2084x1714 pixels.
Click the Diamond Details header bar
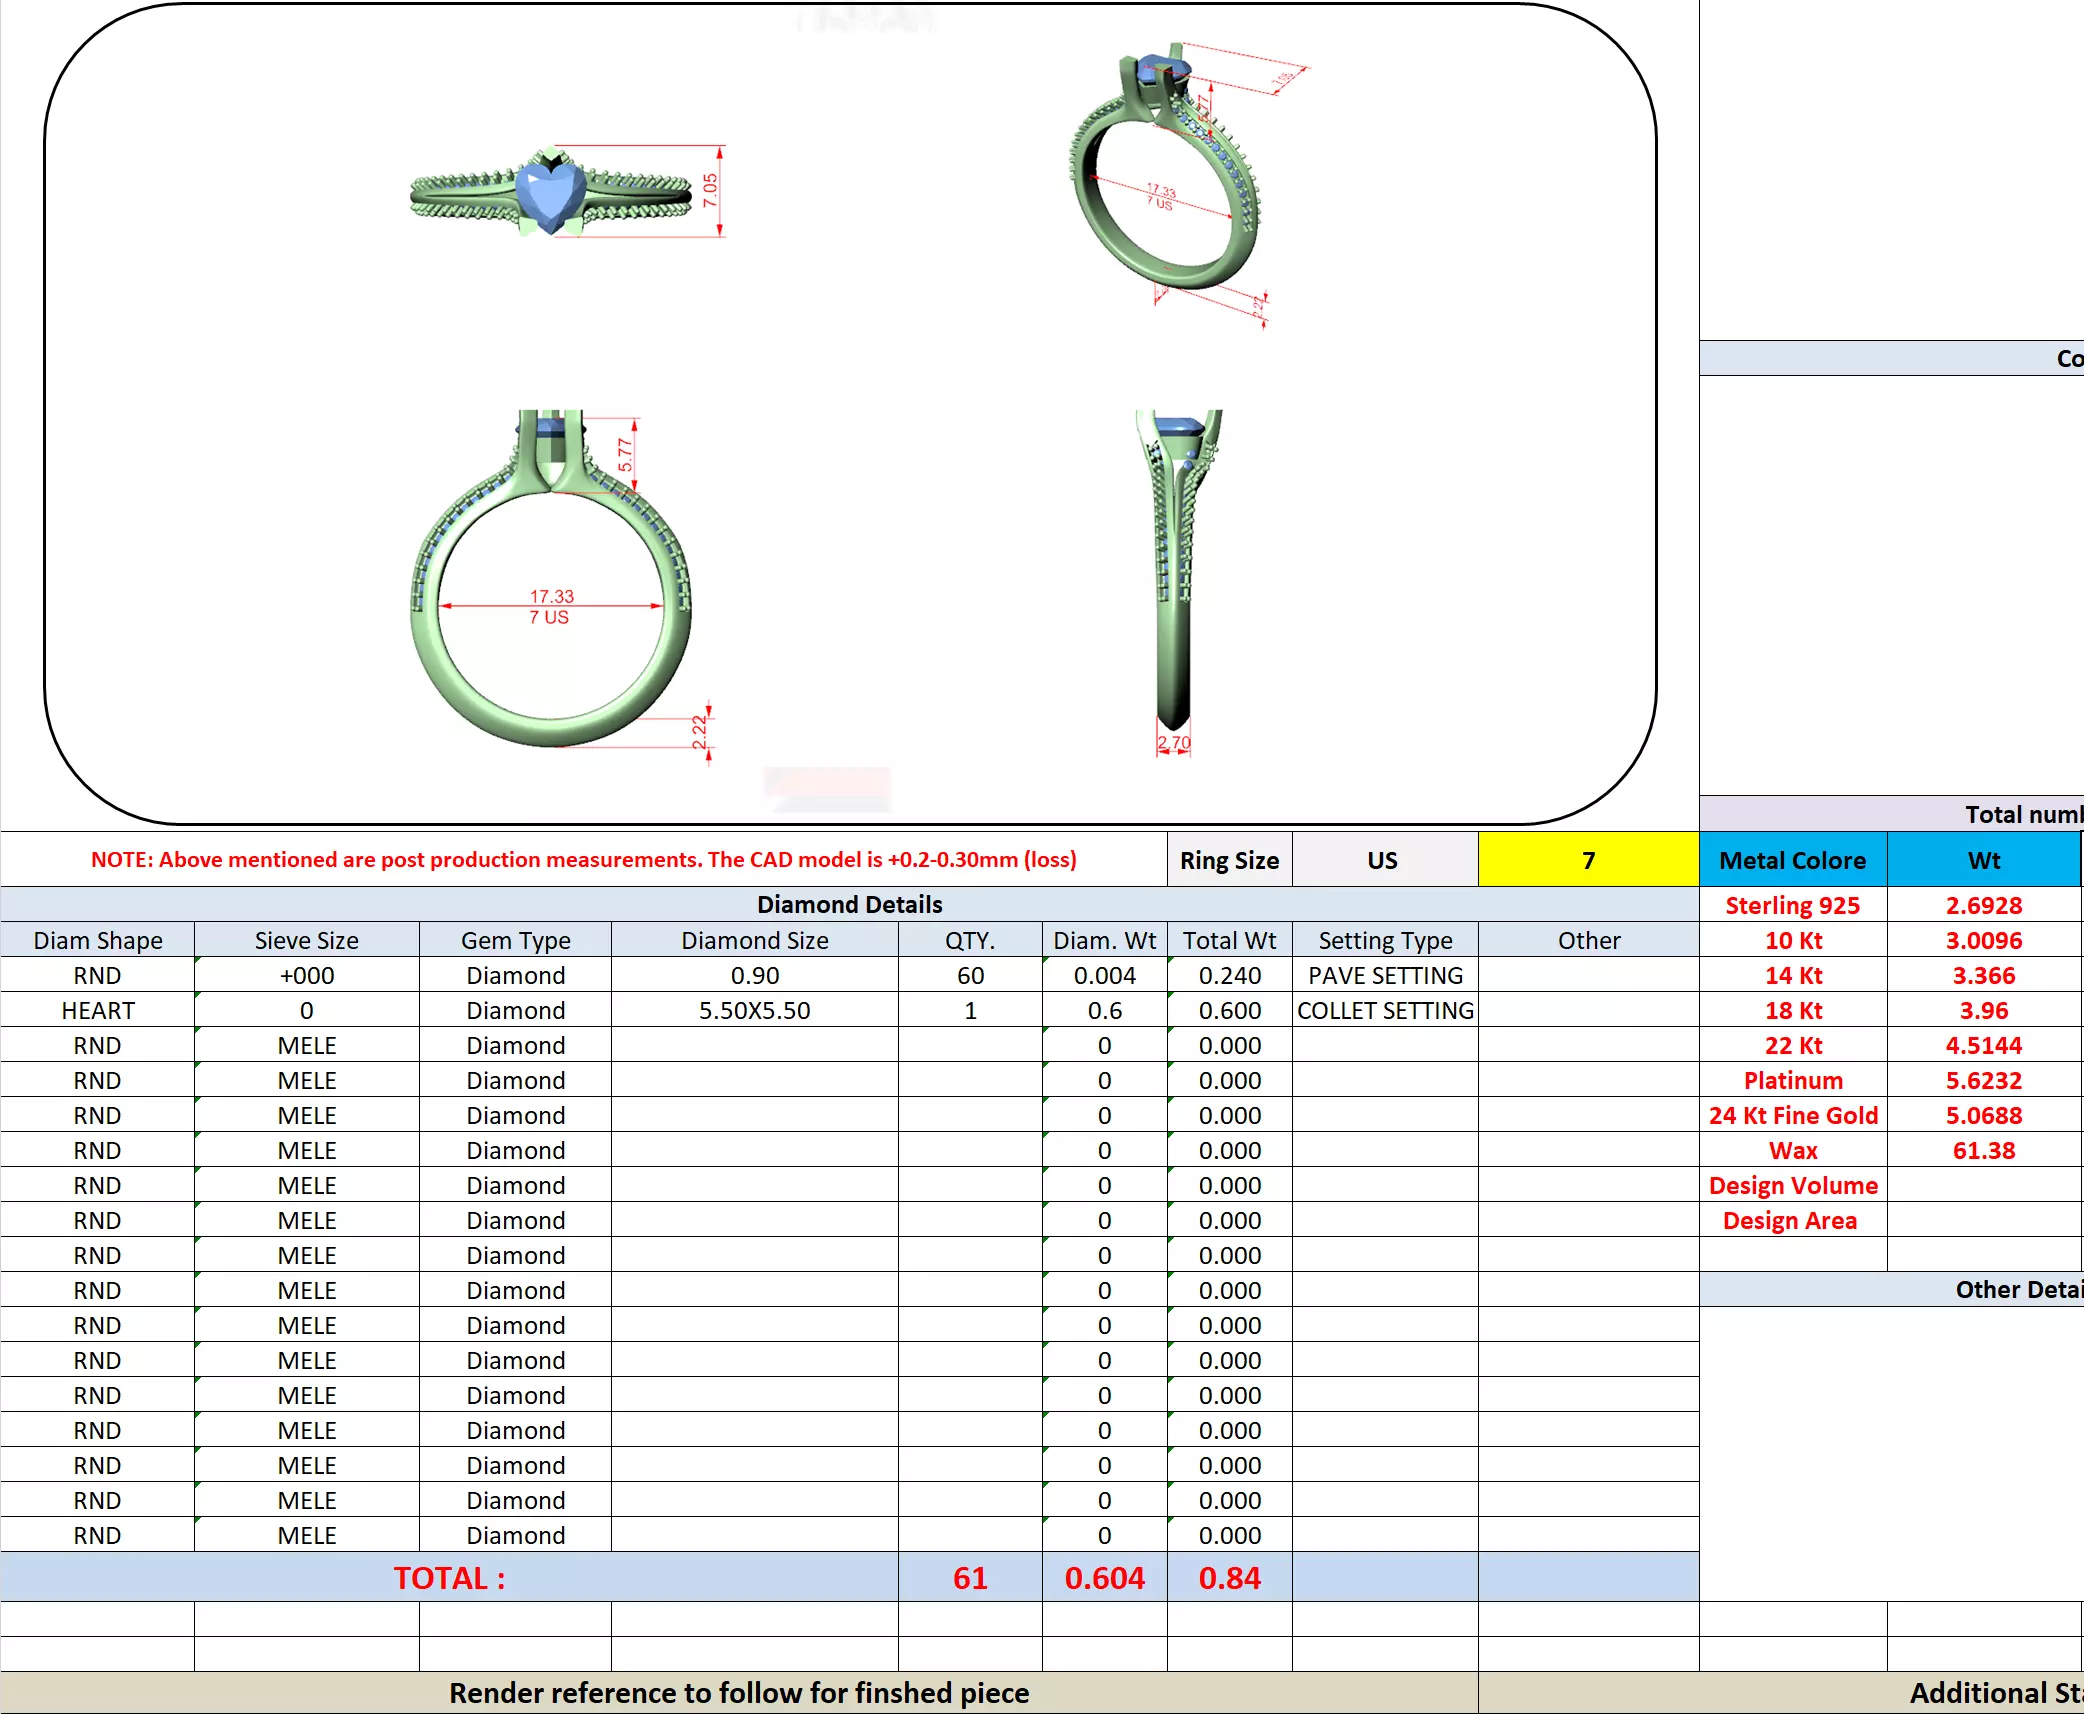pos(848,904)
